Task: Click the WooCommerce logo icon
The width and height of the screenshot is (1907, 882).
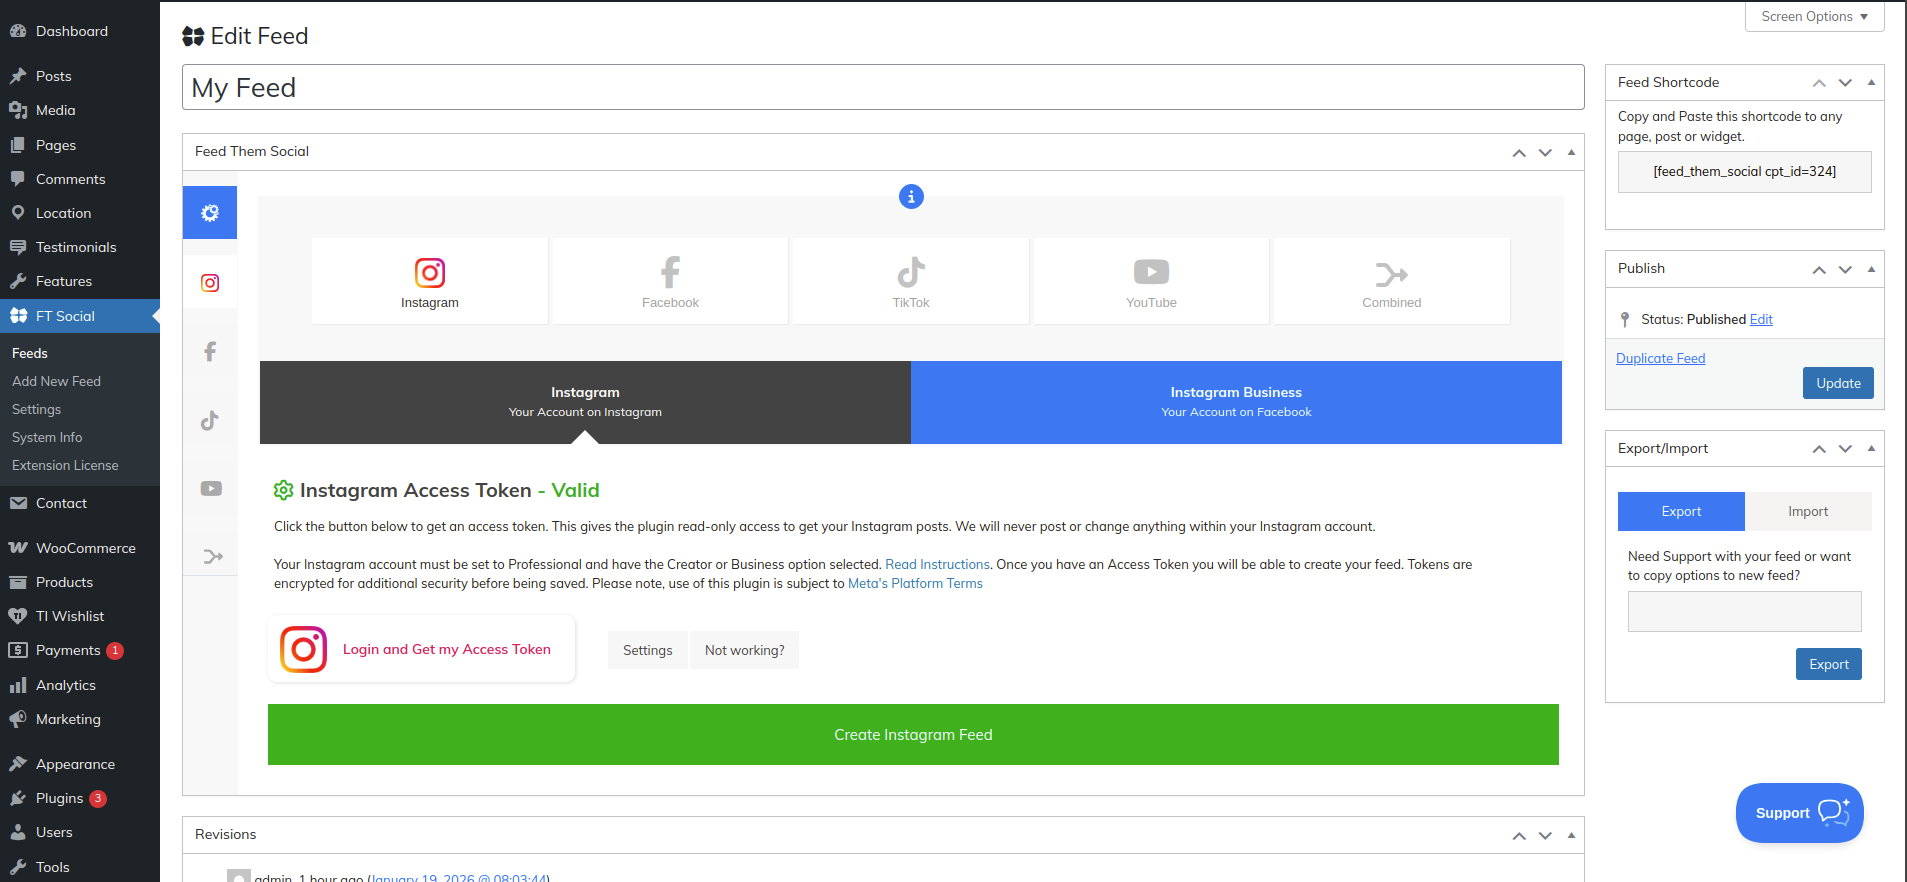Action: tap(18, 548)
